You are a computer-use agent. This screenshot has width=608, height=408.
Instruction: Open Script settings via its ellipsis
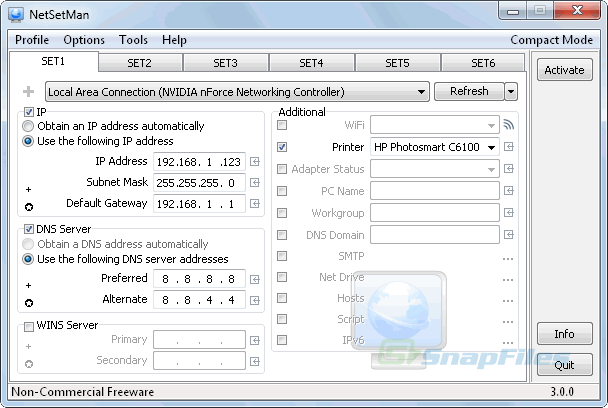pos(508,322)
